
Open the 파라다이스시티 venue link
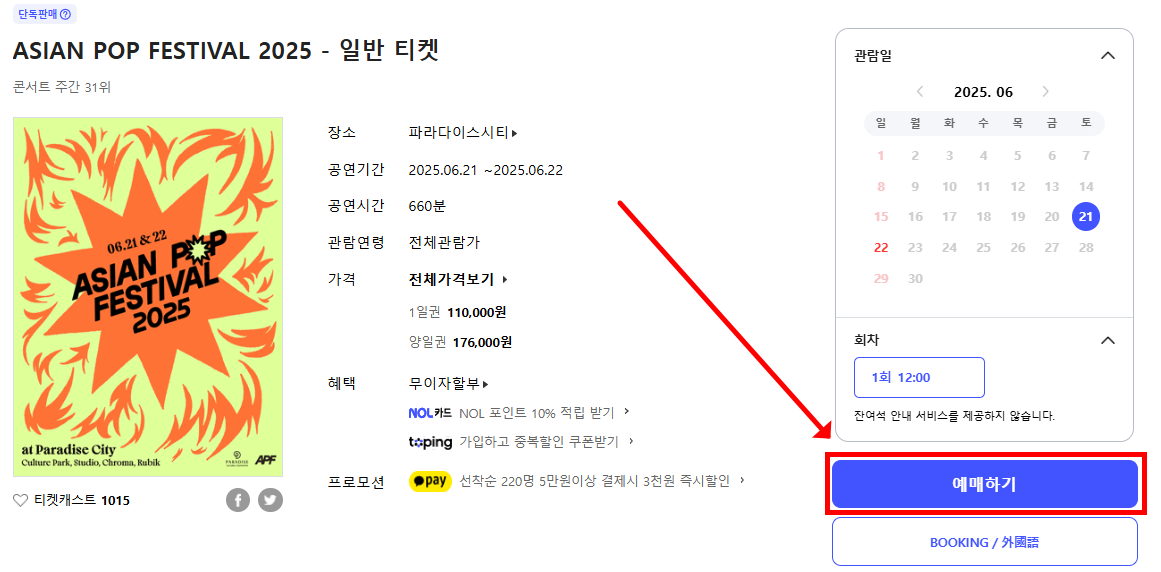click(x=463, y=133)
